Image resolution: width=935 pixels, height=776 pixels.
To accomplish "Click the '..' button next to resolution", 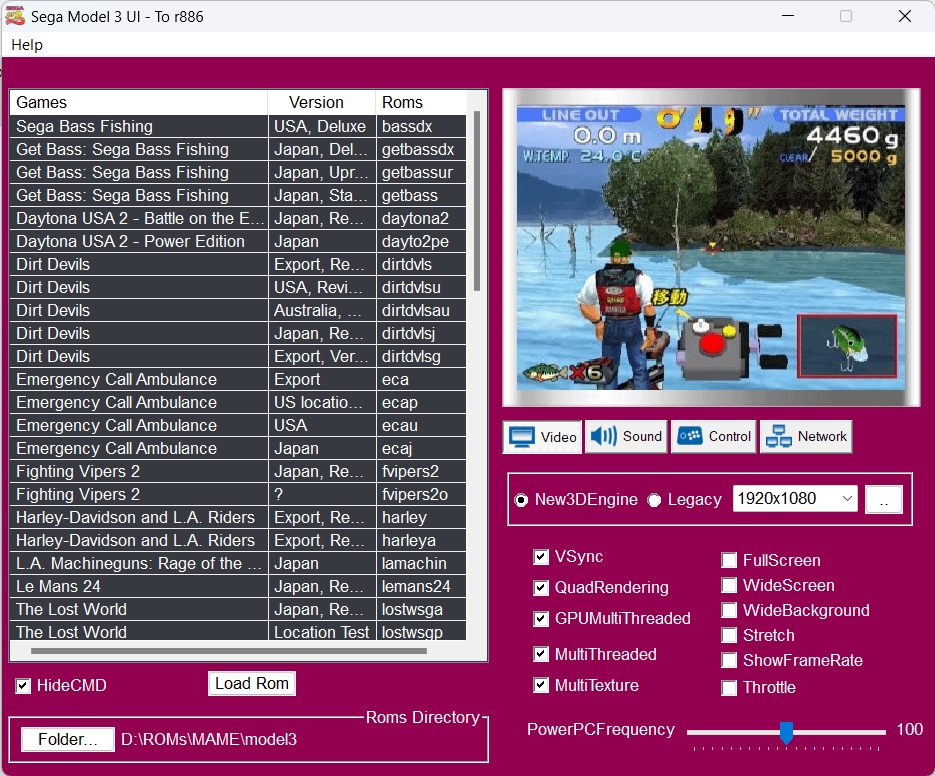I will pos(884,500).
